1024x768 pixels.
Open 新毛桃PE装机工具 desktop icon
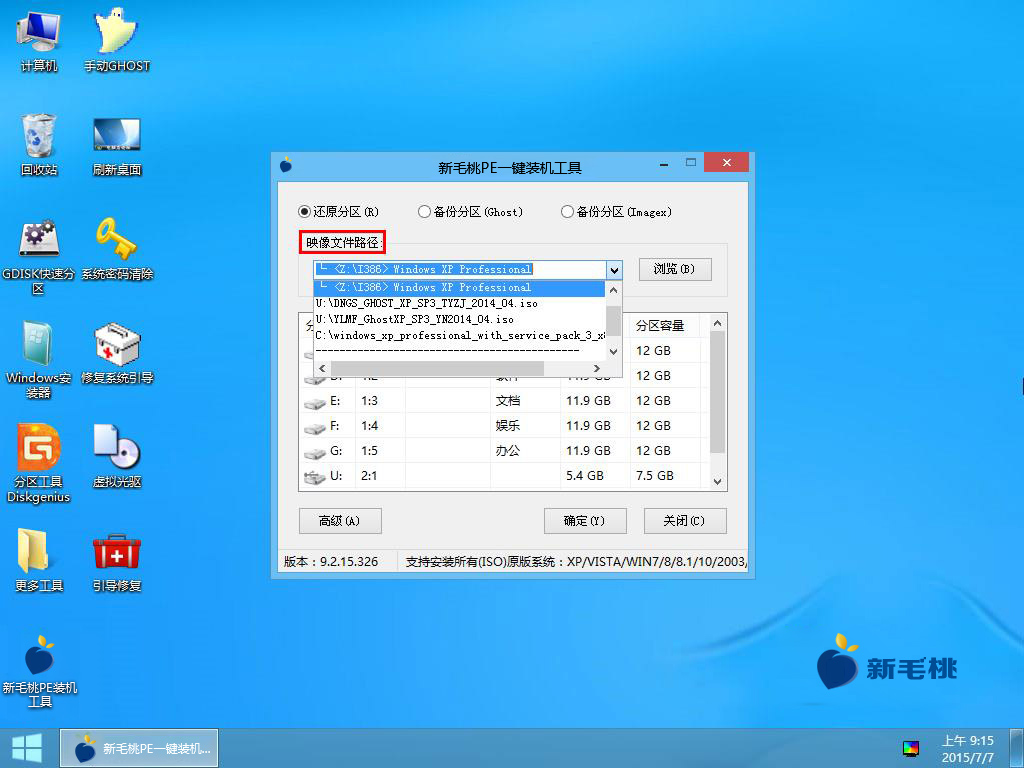coord(39,671)
